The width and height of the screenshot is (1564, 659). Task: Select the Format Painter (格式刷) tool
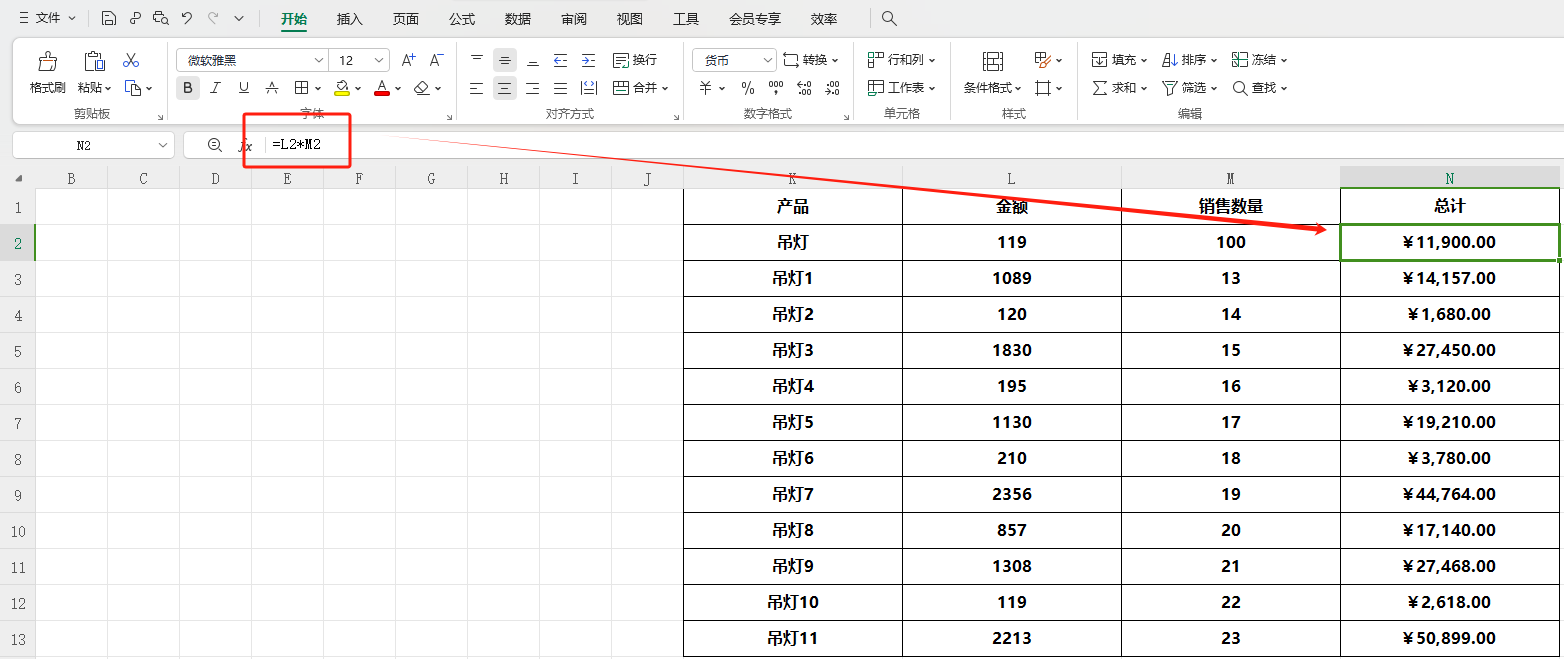pos(47,72)
